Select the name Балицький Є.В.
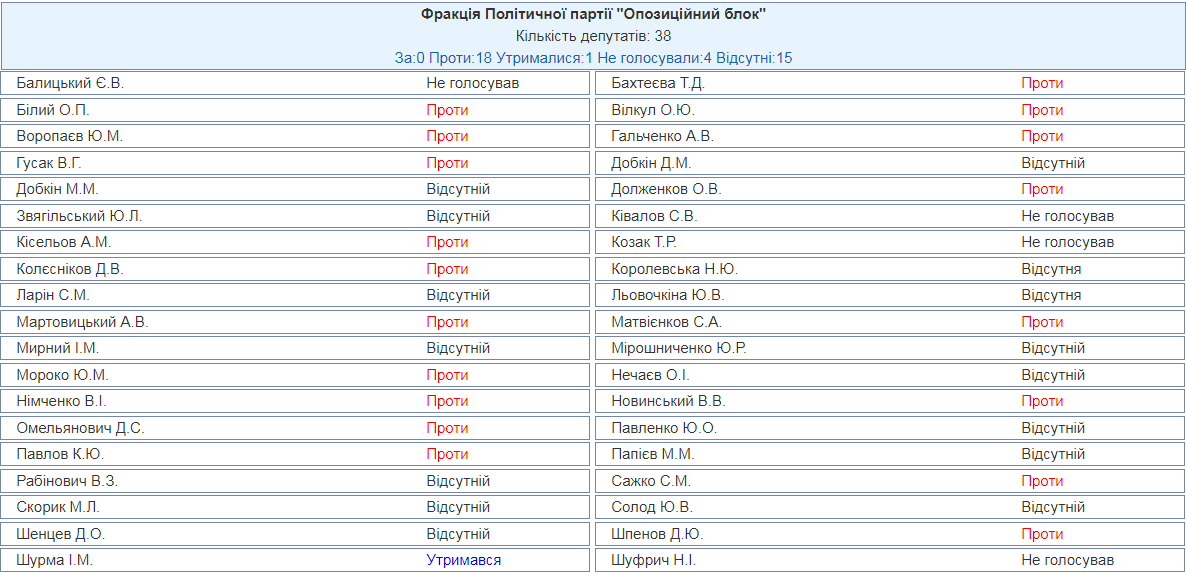1186x574 pixels. tap(70, 83)
